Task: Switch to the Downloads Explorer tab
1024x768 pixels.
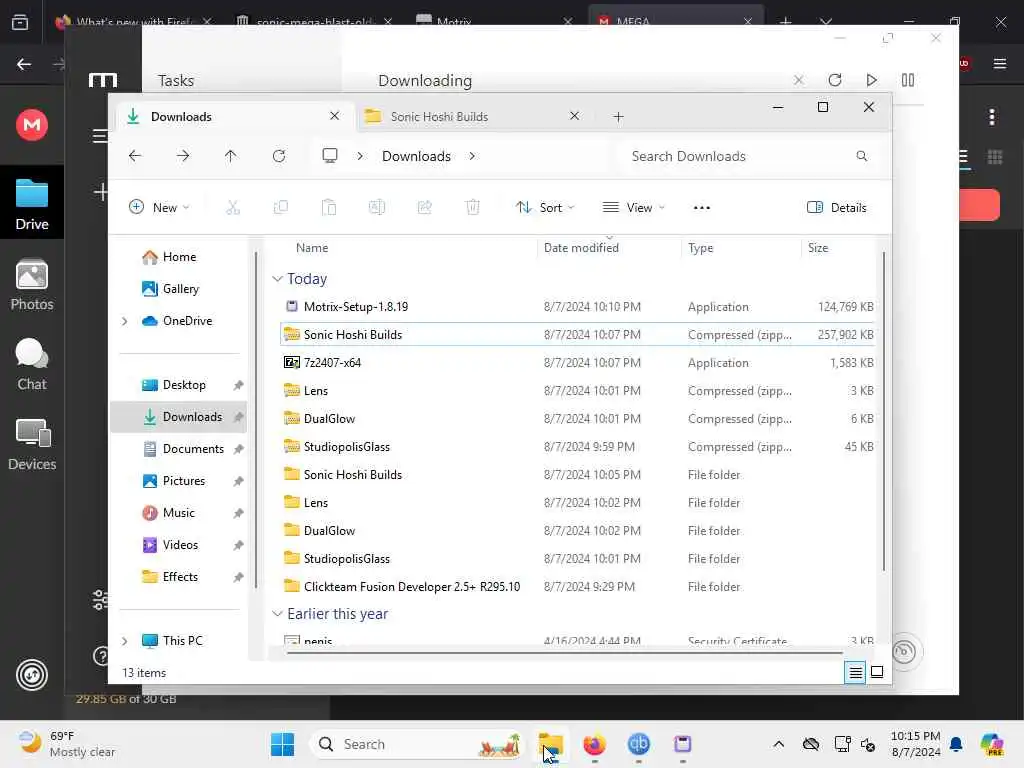Action: coord(235,116)
